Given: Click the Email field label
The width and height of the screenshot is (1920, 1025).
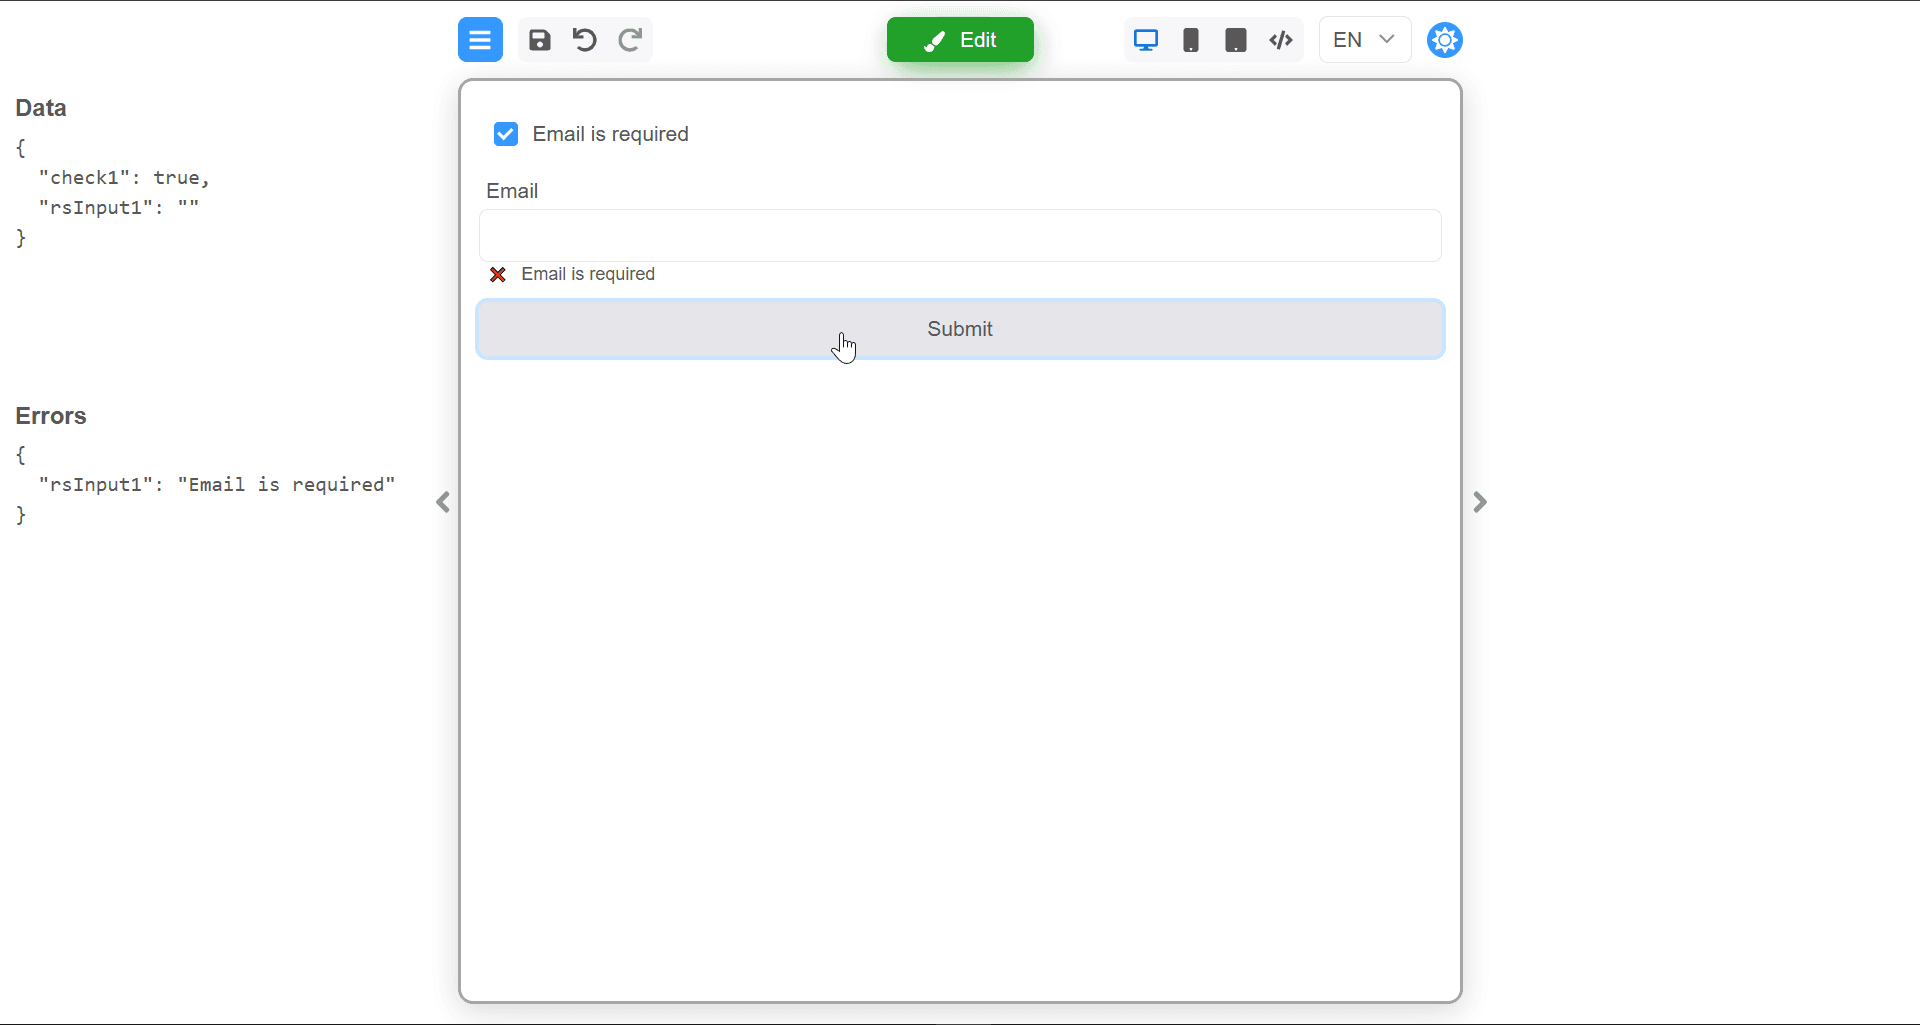Looking at the screenshot, I should pyautogui.click(x=512, y=191).
